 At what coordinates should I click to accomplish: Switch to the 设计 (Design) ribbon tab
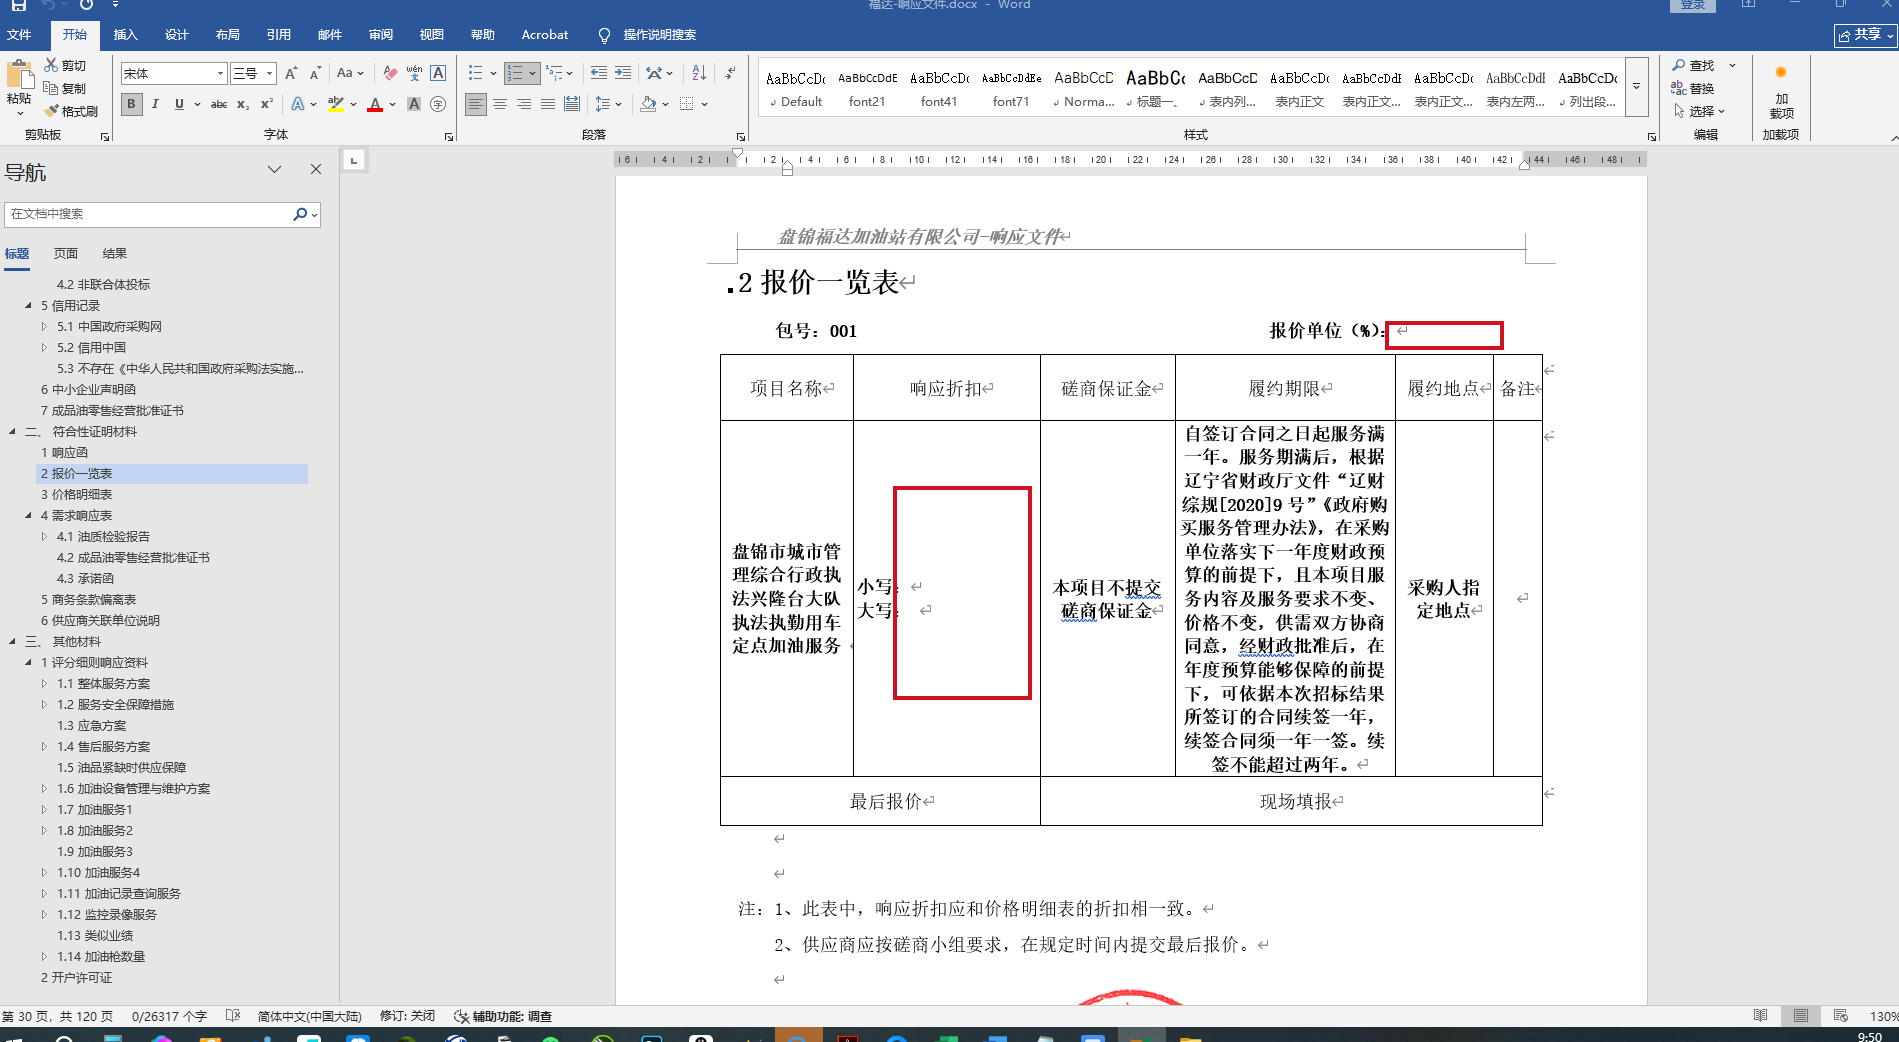[176, 35]
